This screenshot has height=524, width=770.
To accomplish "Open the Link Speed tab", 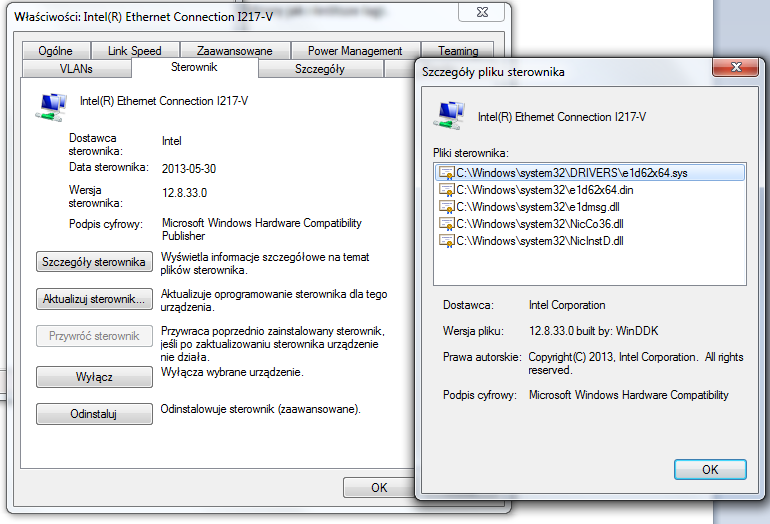I will pos(135,51).
